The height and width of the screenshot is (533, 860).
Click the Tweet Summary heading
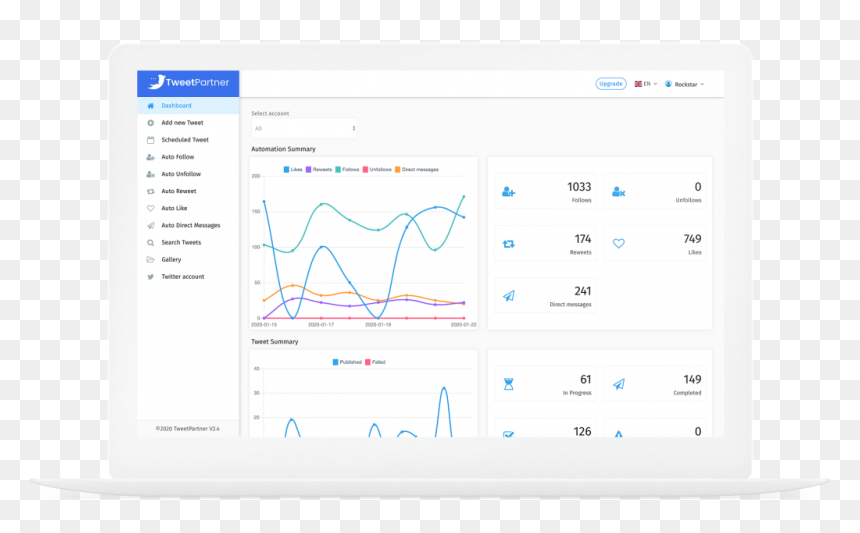pos(274,342)
